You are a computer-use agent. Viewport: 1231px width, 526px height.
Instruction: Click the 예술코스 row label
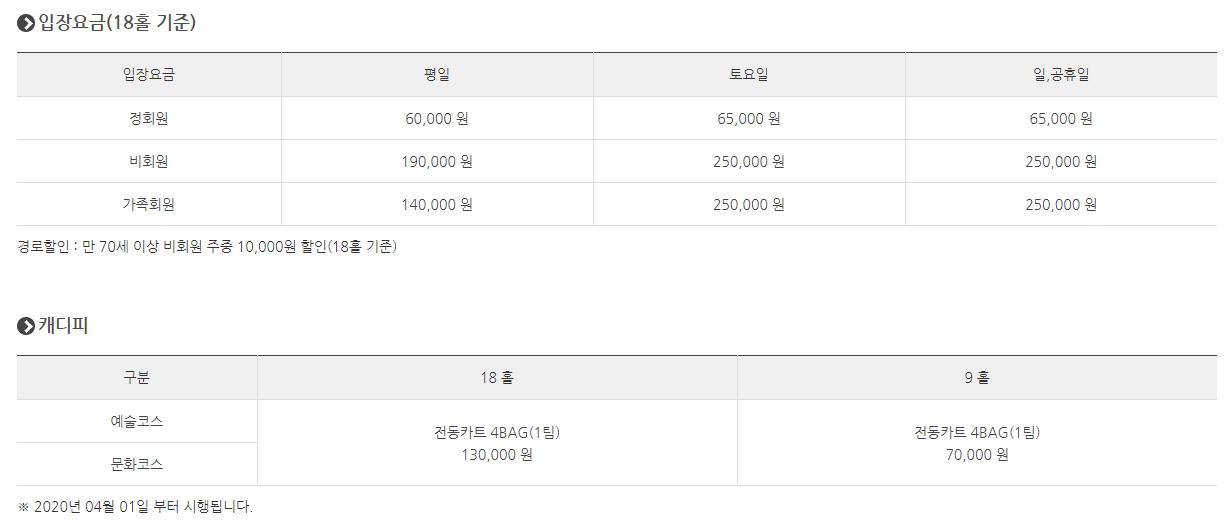tap(137, 421)
